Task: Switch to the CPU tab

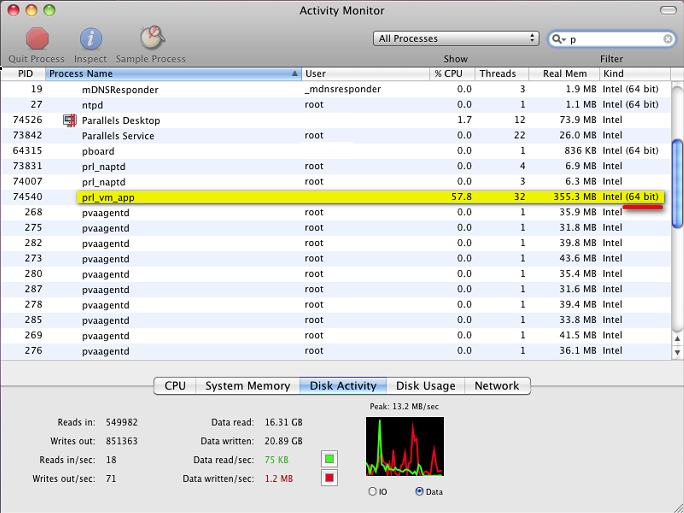Action: (175, 386)
